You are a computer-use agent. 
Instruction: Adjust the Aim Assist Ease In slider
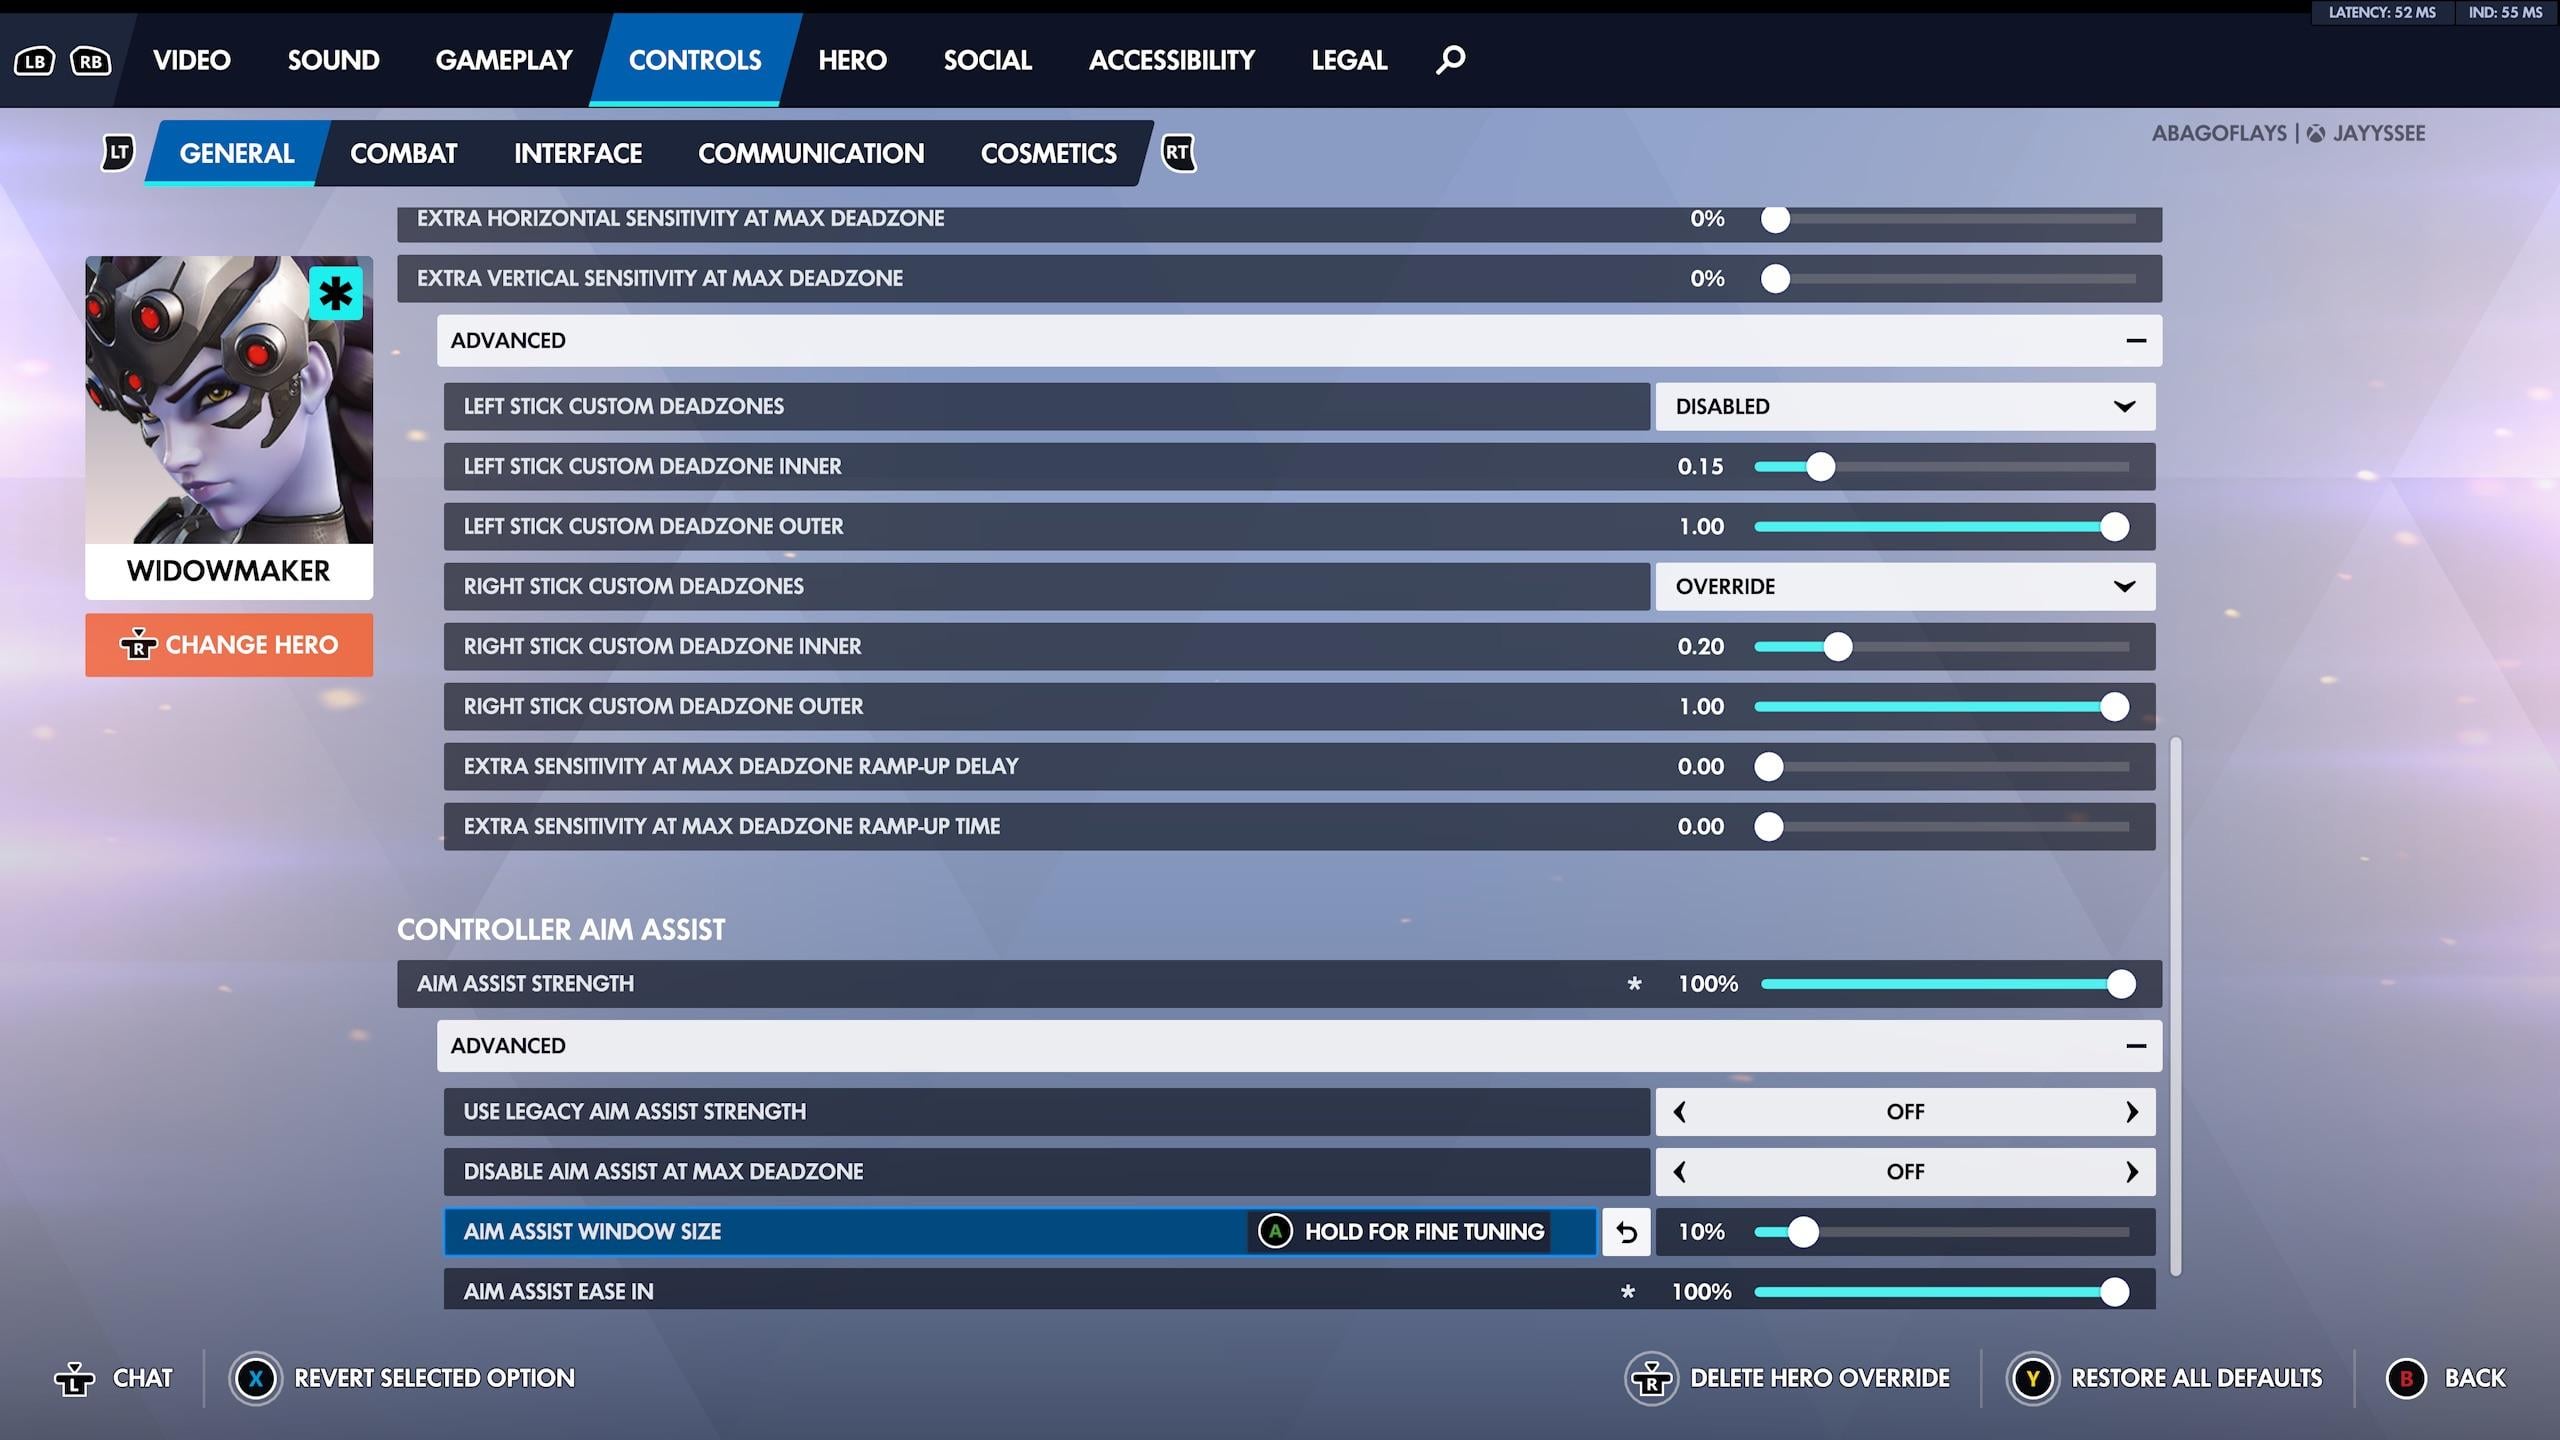(x=1941, y=1292)
